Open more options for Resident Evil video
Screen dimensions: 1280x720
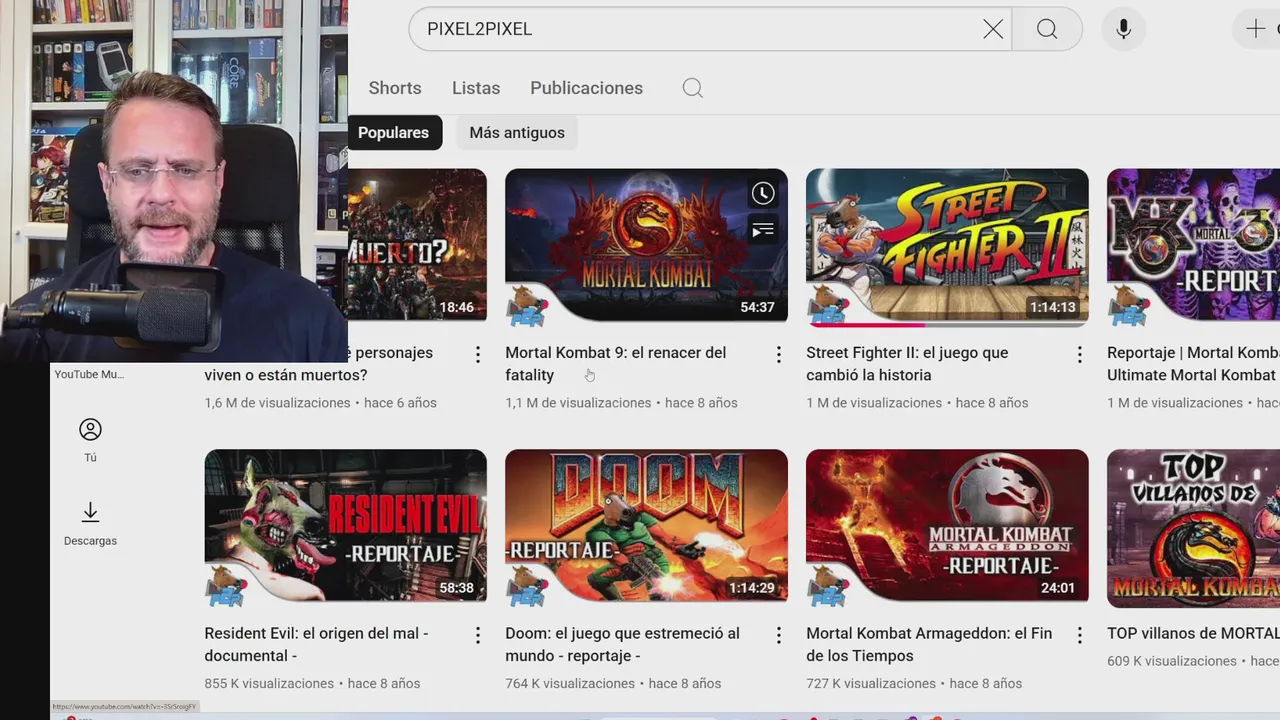click(x=478, y=635)
